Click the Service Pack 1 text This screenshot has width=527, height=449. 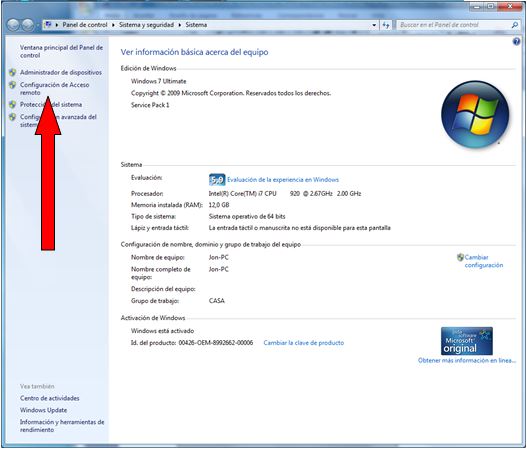pos(150,105)
